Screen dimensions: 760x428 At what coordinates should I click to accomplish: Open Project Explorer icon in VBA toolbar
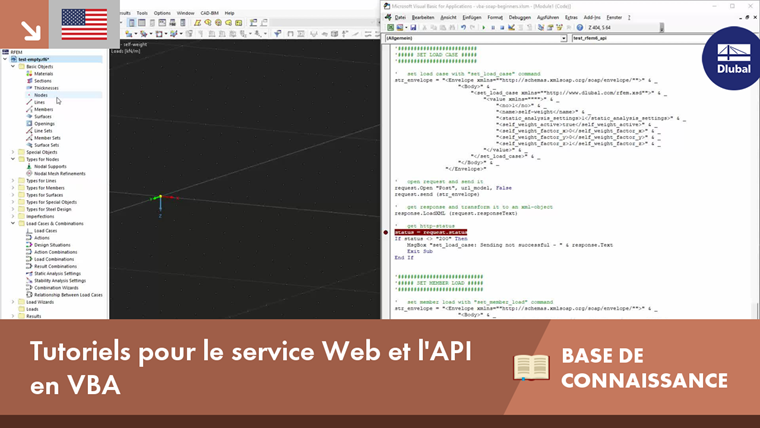541,28
